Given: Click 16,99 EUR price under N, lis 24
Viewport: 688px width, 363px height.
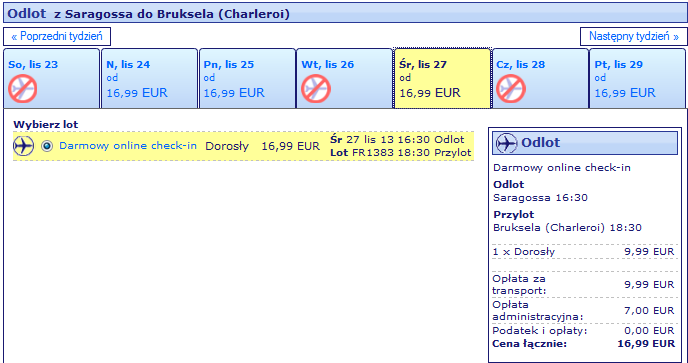Looking at the screenshot, I should click(137, 93).
